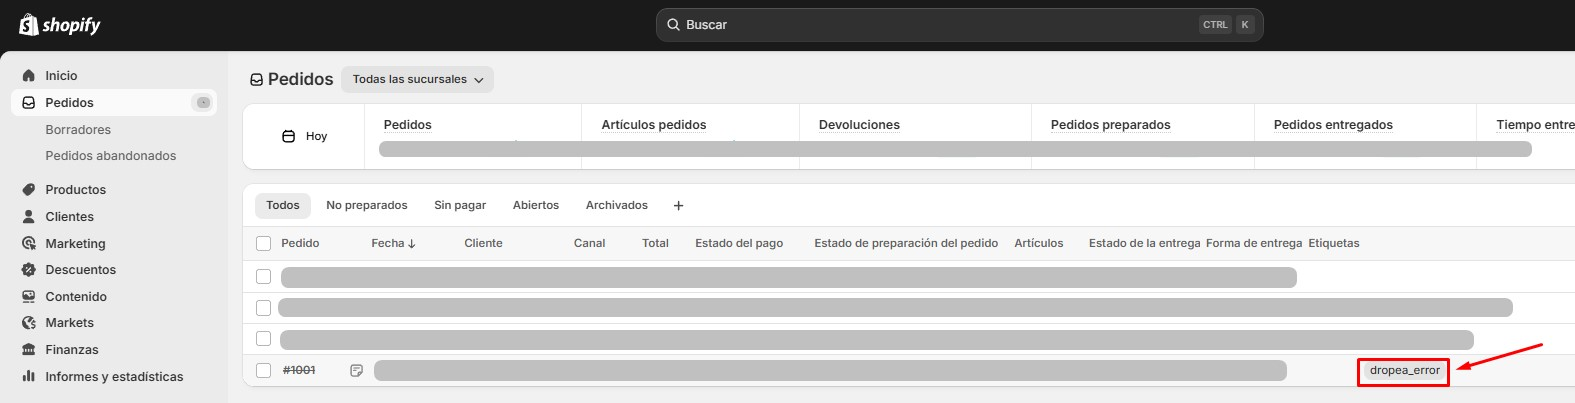Expand the Todas las sucursales dropdown
This screenshot has height=403, width=1575.
coord(417,79)
